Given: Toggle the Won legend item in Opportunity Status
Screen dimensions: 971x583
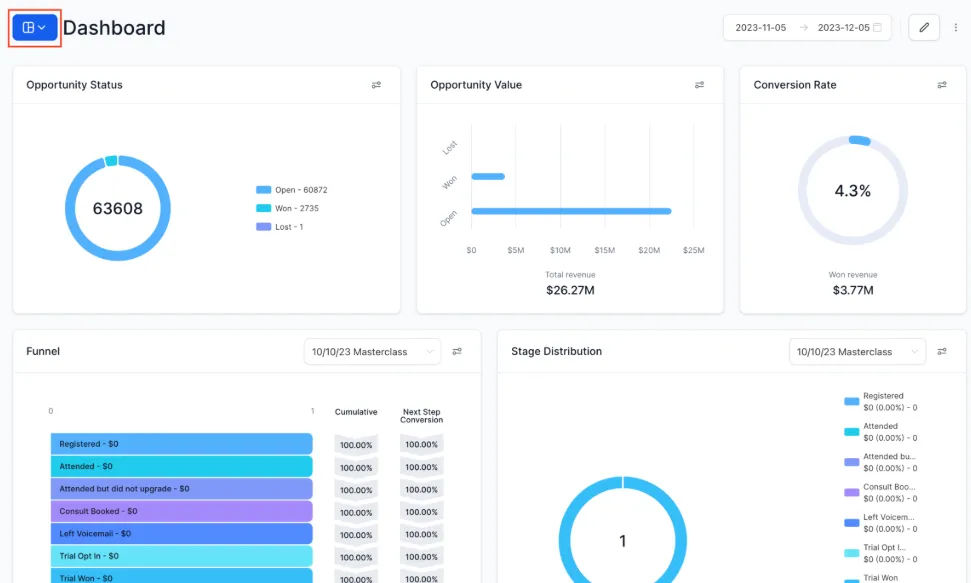Looking at the screenshot, I should pyautogui.click(x=289, y=208).
